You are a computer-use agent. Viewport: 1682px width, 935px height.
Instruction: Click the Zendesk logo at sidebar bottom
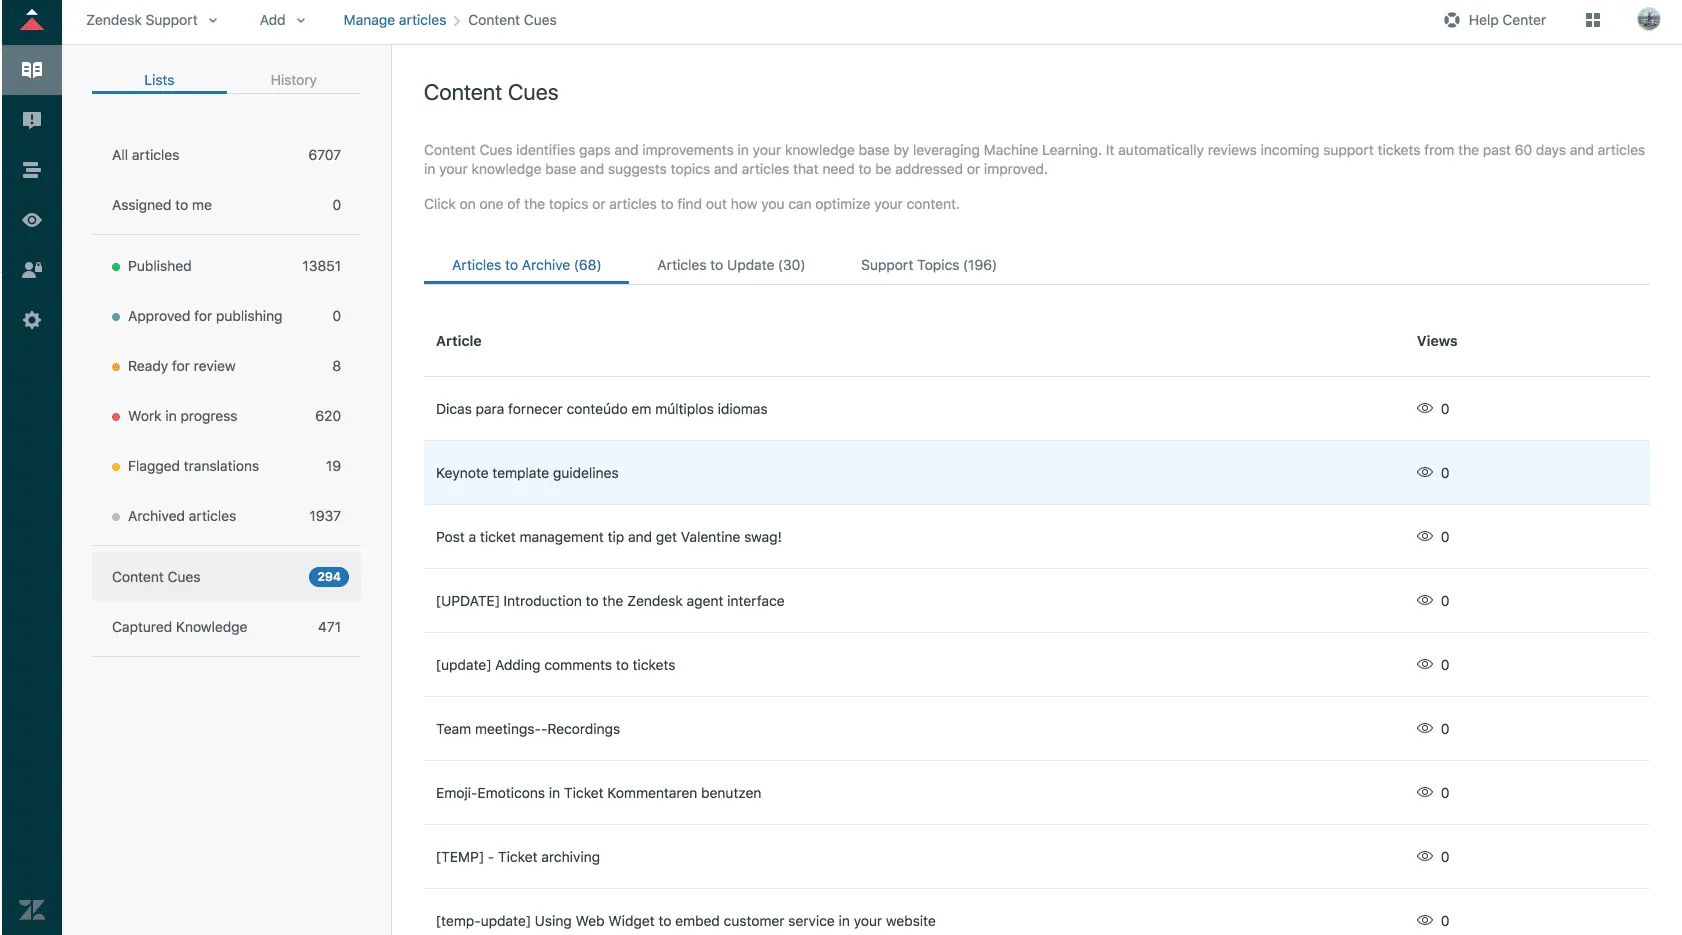tap(33, 909)
